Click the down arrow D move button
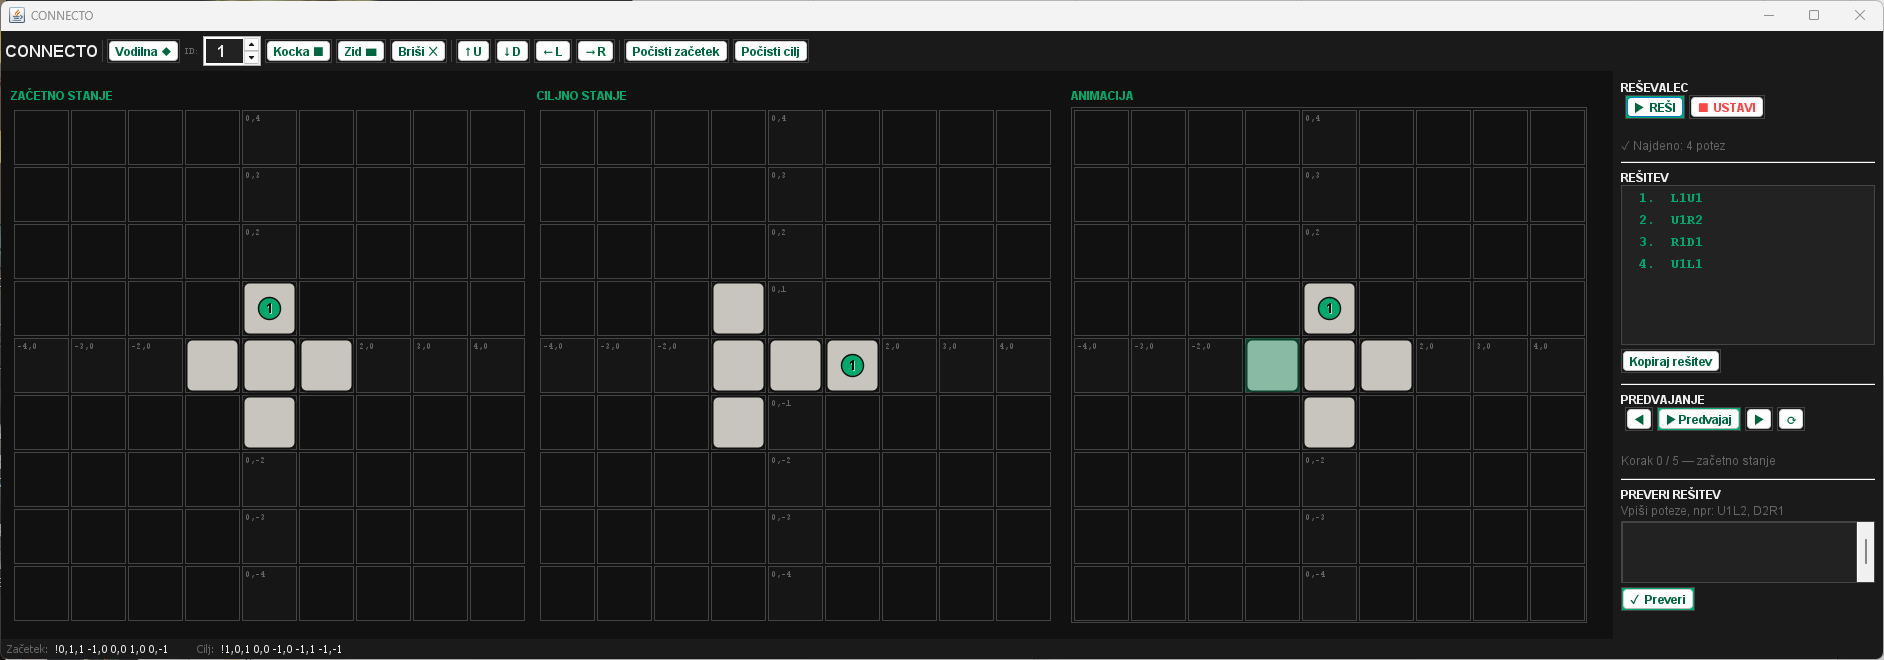 512,51
